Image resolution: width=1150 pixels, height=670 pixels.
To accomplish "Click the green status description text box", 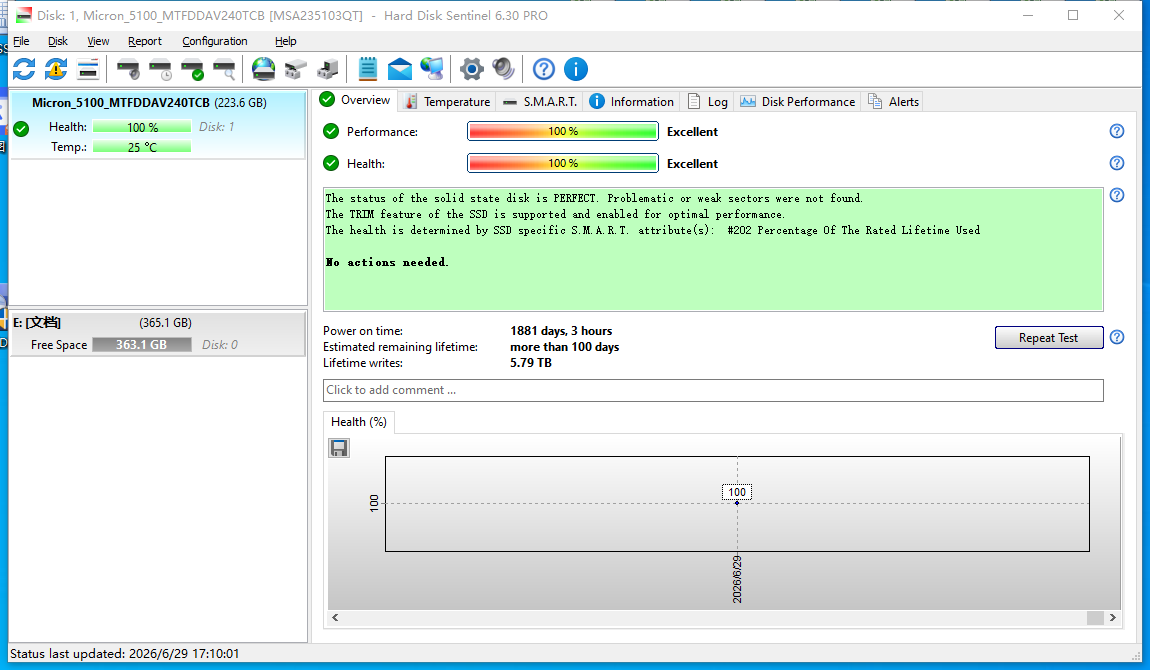I will [x=713, y=249].
